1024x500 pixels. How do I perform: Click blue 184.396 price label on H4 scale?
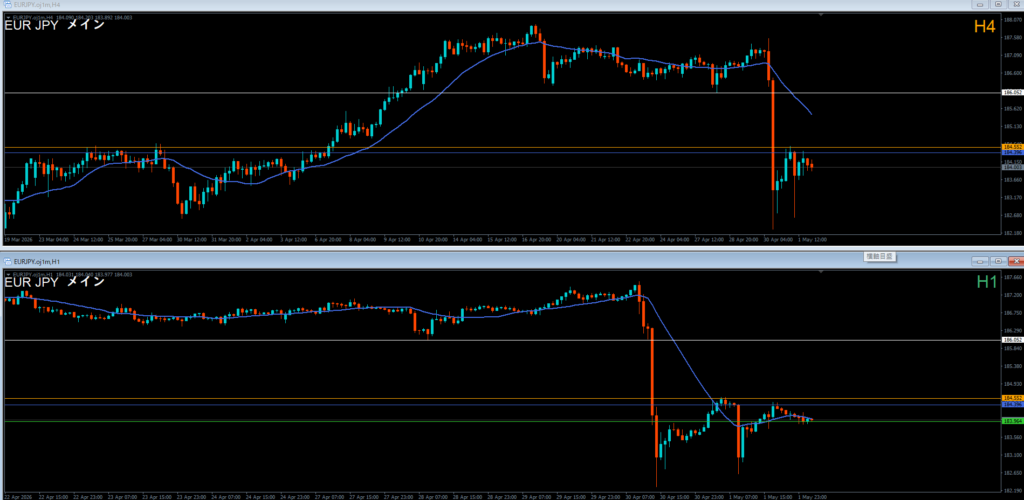pos(1012,153)
